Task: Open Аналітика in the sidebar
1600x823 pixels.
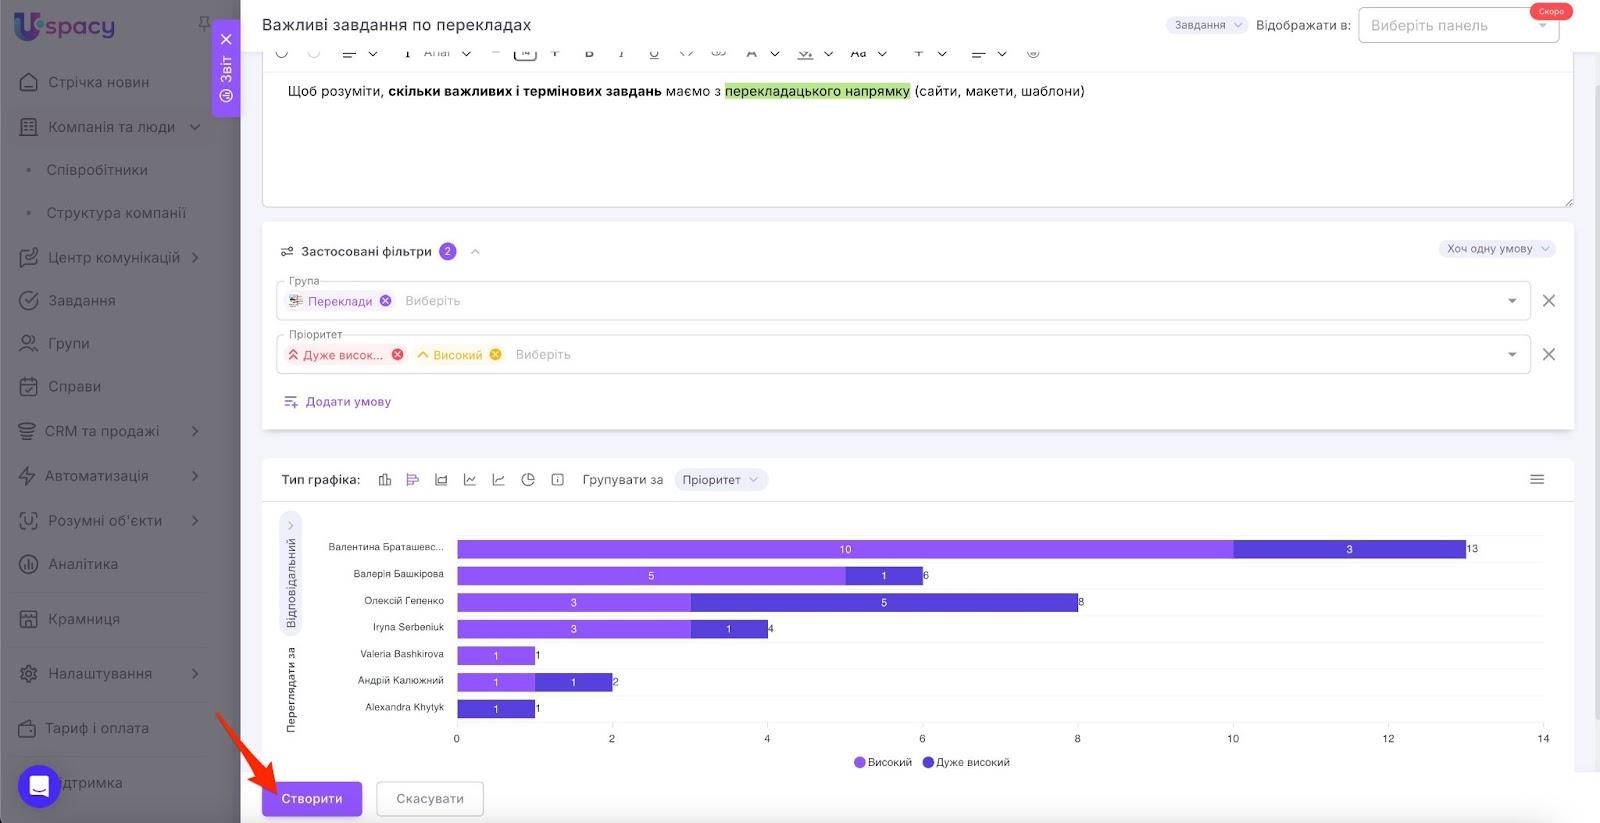Action: [83, 564]
